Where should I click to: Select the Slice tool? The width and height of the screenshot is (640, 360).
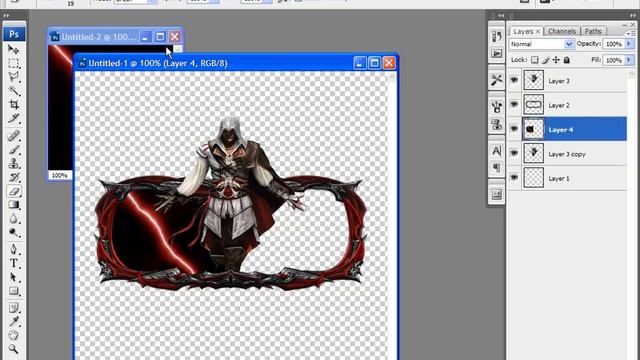13,118
